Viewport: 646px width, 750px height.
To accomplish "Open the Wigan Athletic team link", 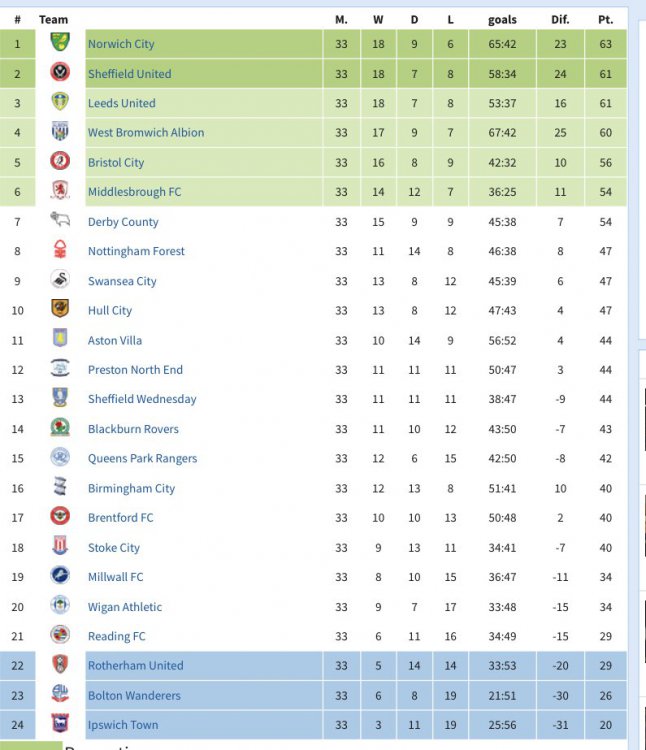I will [x=124, y=607].
